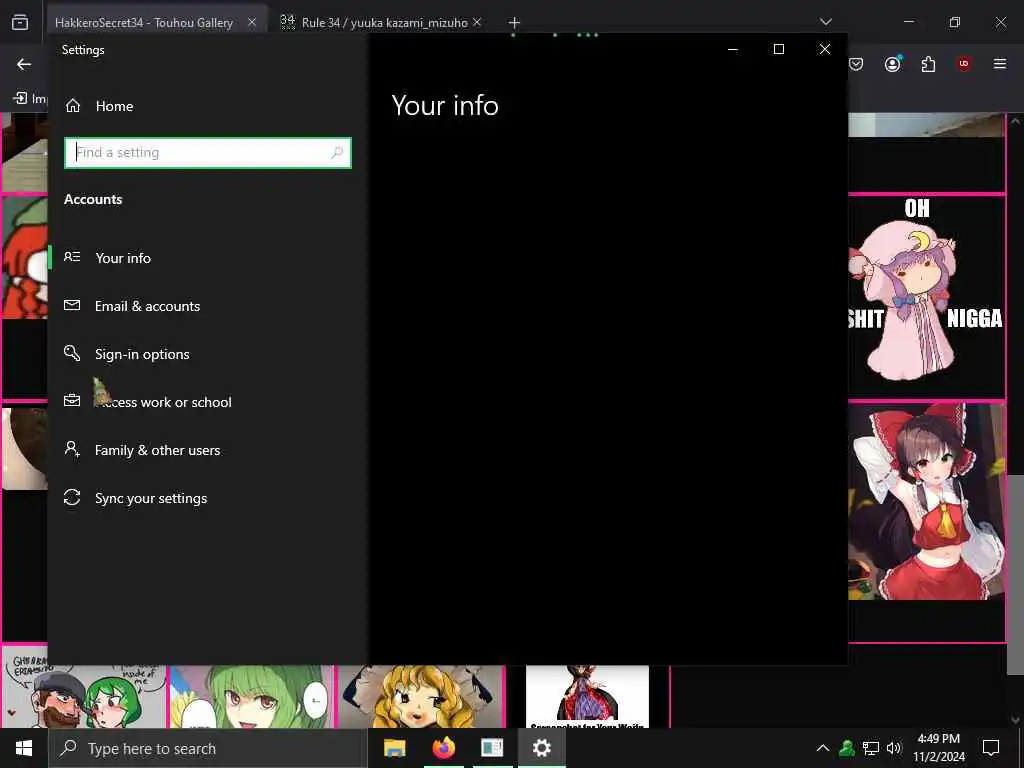The width and height of the screenshot is (1024, 768).
Task: Click the Family & other users person-plus icon
Action: [72, 449]
